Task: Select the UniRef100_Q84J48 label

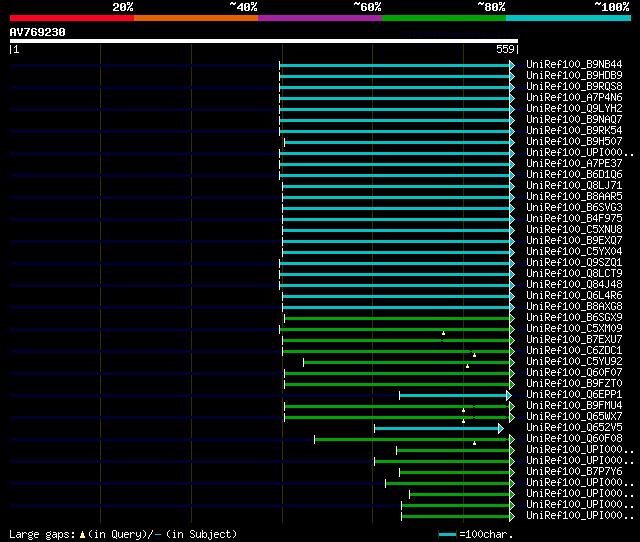Action: pyautogui.click(x=574, y=285)
